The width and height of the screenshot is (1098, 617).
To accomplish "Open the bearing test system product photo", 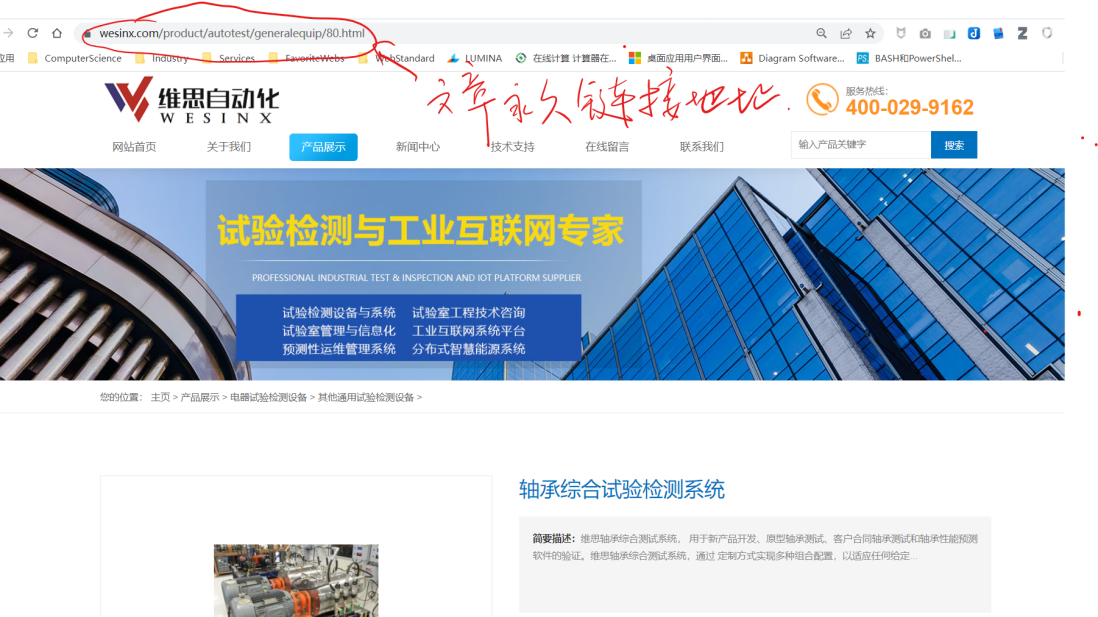I will point(296,581).
